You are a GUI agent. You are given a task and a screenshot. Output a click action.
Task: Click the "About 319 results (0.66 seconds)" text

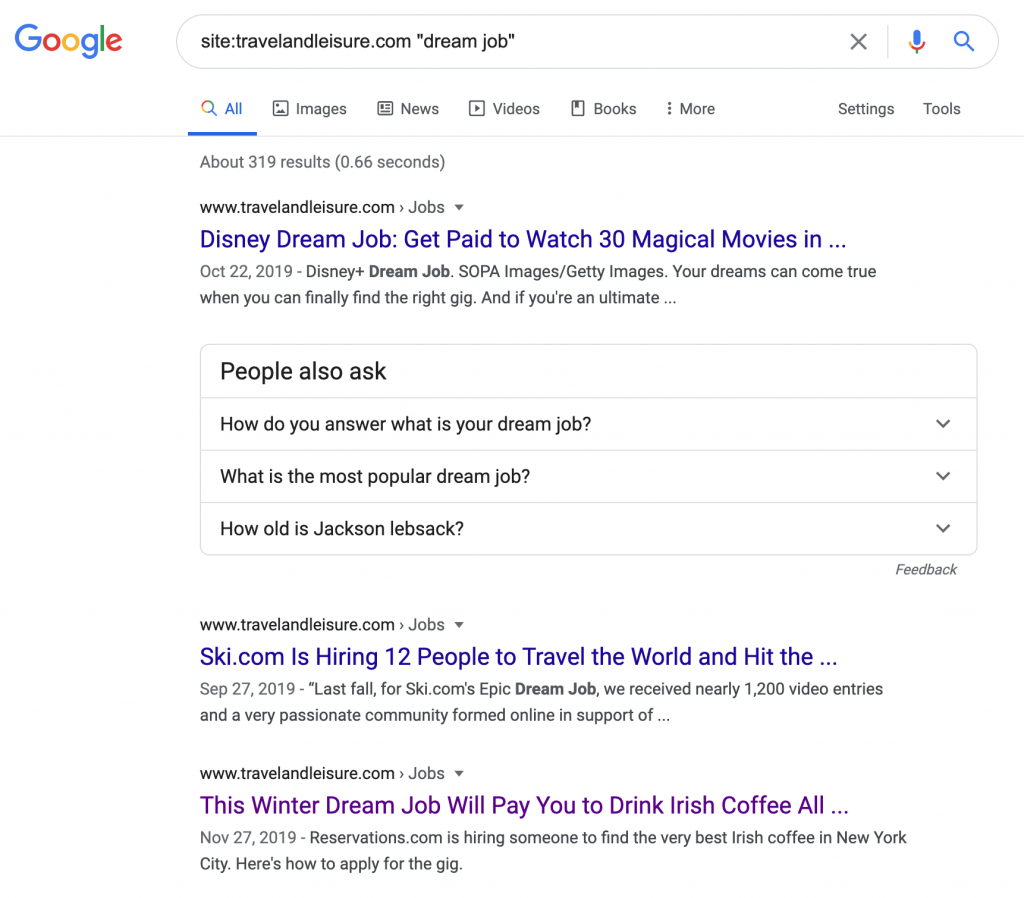(323, 162)
